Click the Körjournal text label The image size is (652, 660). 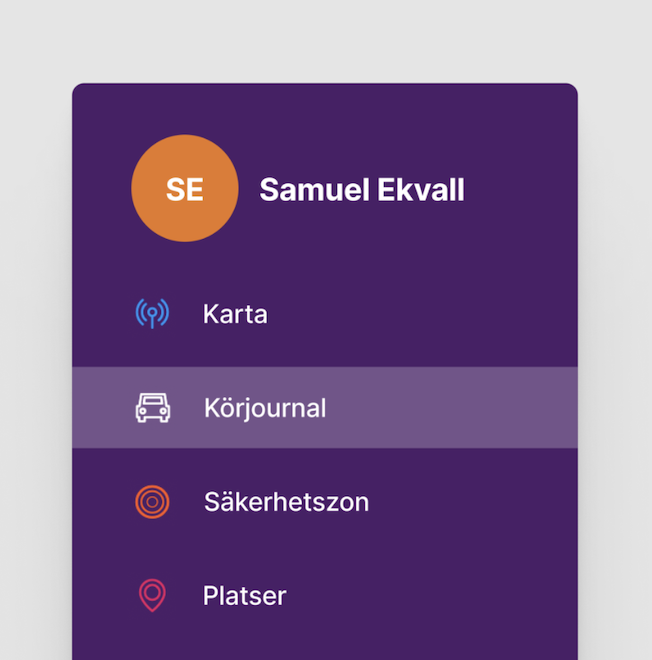tap(265, 408)
